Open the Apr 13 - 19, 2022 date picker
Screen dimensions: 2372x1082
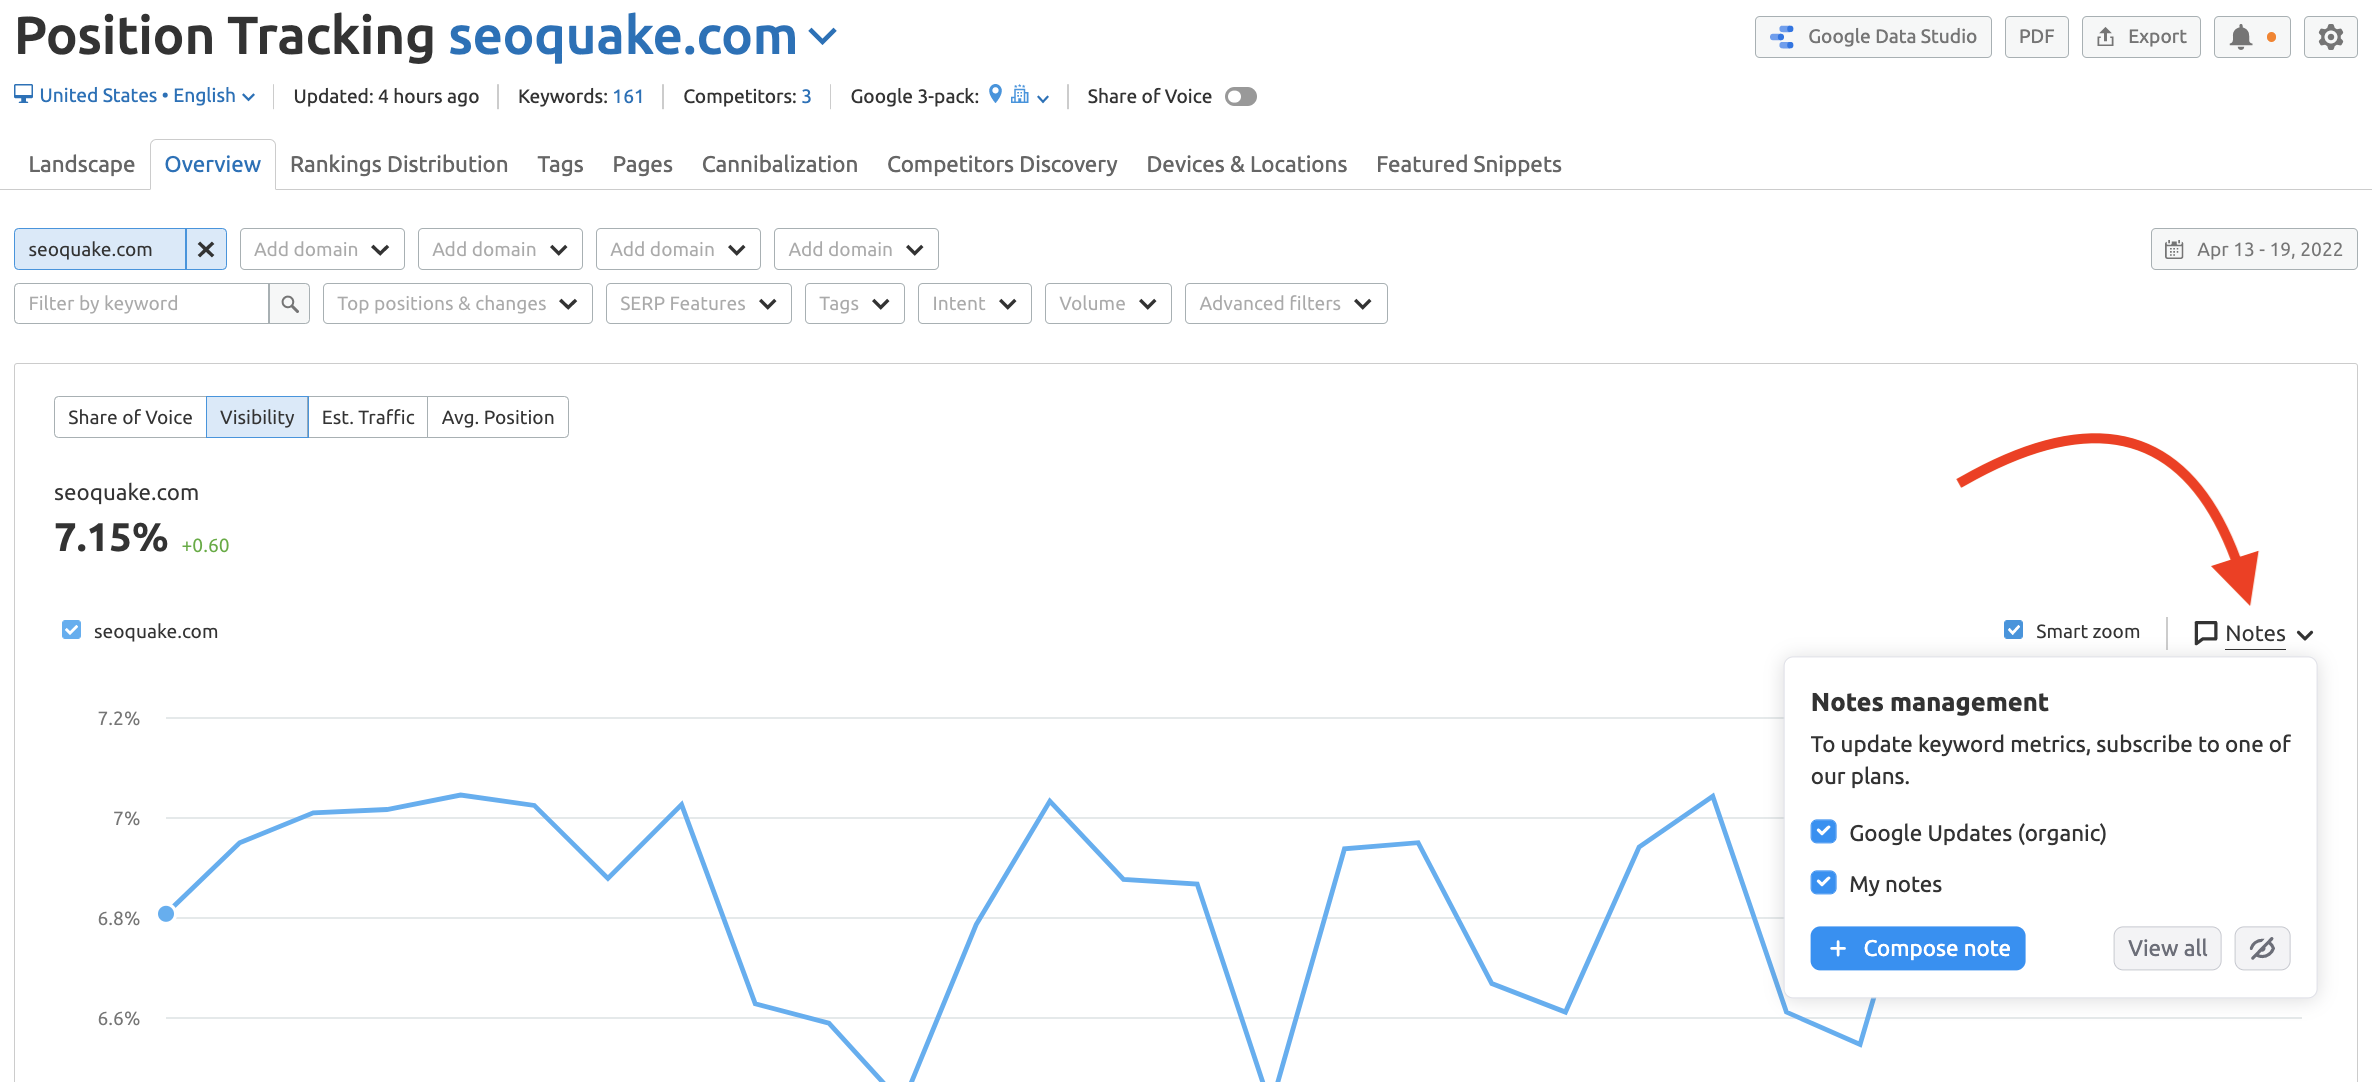pos(2254,249)
